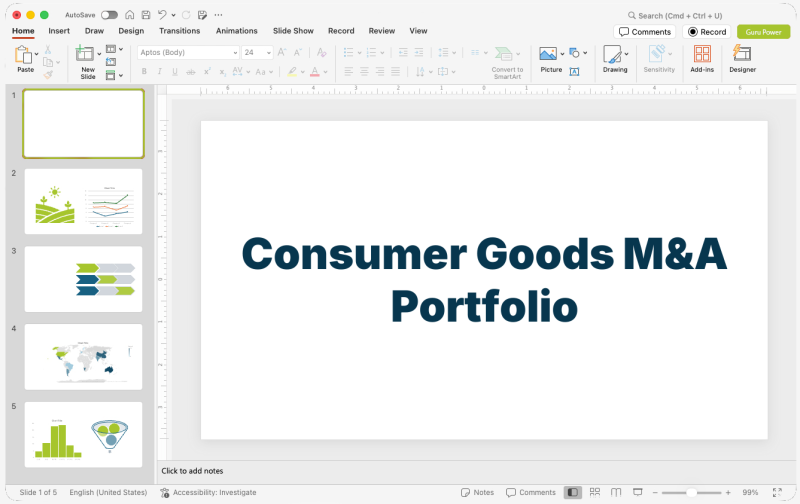
Task: Align text right
Action: pyautogui.click(x=380, y=71)
